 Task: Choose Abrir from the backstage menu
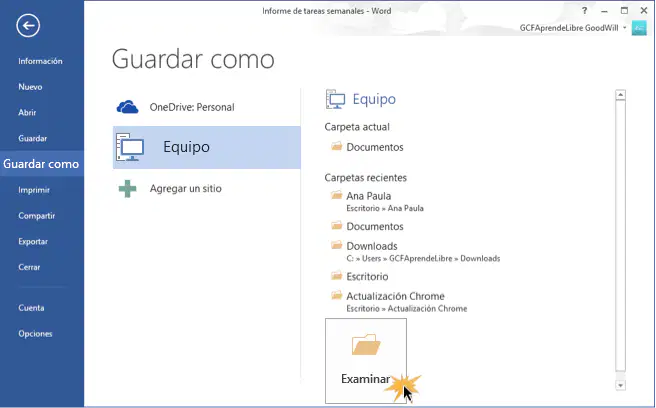[x=27, y=113]
